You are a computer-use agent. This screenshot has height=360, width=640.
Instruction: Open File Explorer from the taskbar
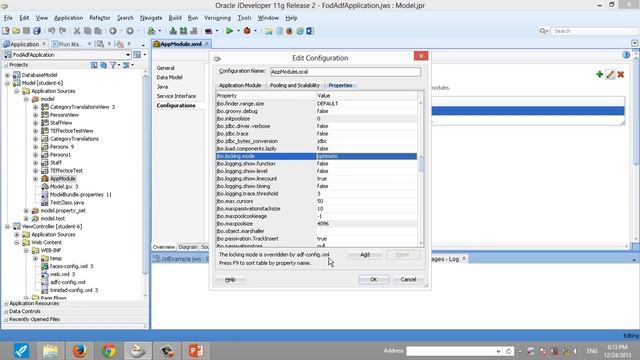click(50, 351)
